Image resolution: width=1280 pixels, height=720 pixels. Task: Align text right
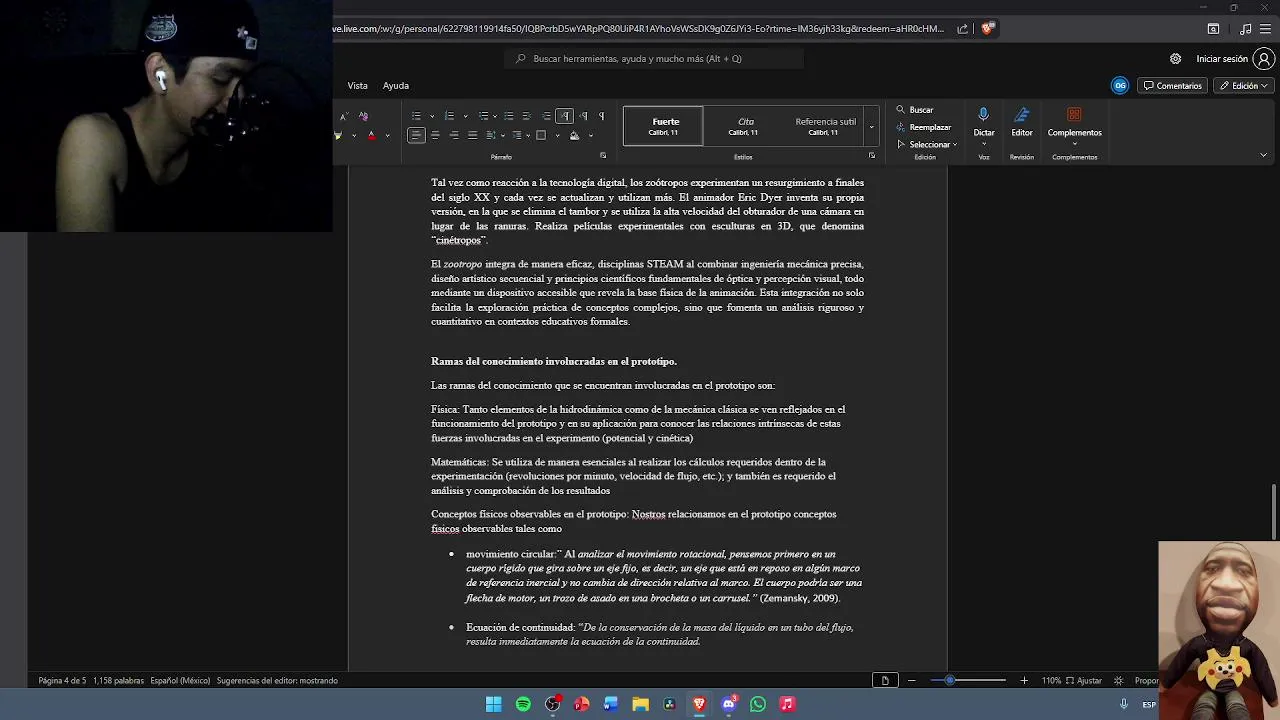pyautogui.click(x=454, y=135)
